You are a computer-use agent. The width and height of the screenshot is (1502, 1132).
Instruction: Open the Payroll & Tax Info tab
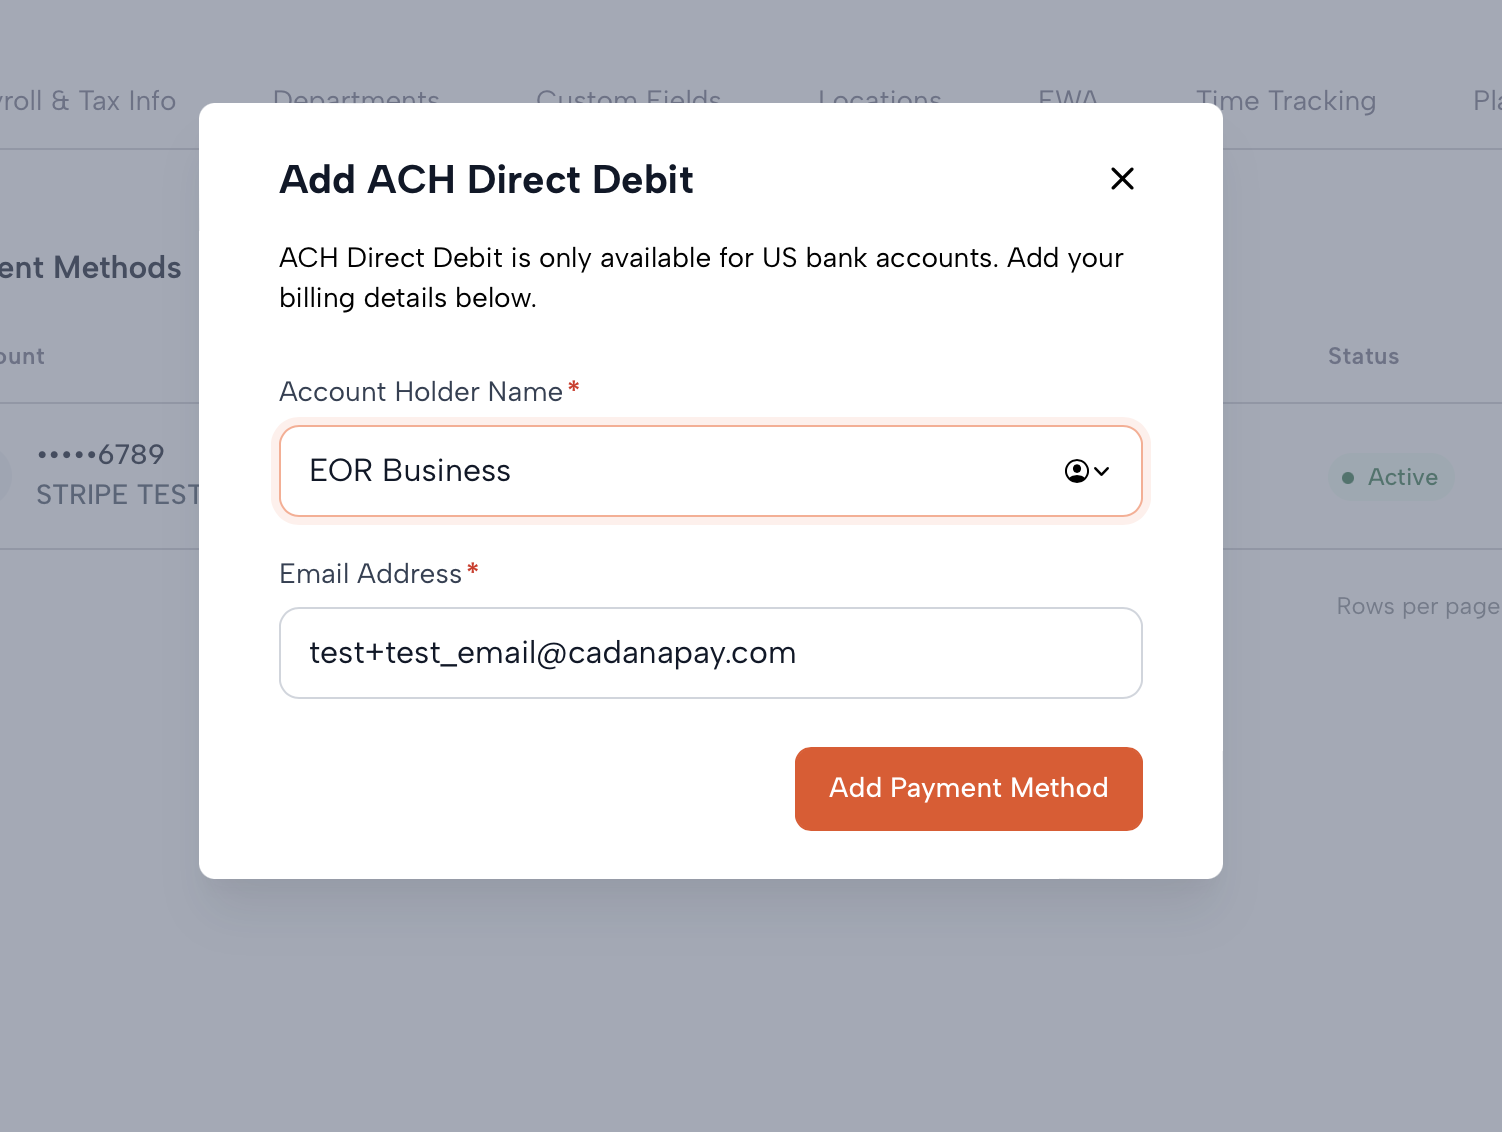coord(88,101)
